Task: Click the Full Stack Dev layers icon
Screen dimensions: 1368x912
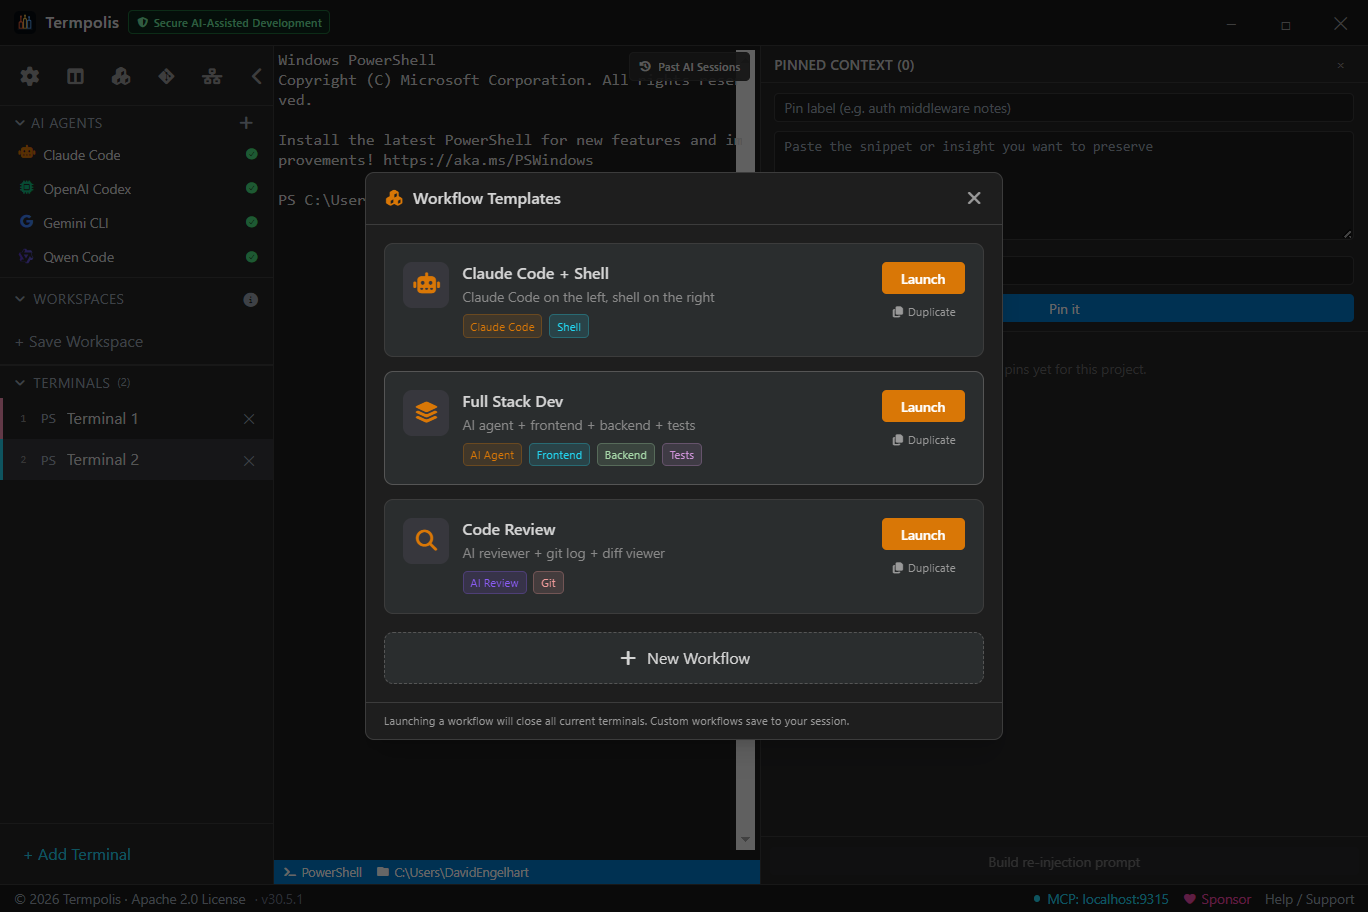Action: 426,413
